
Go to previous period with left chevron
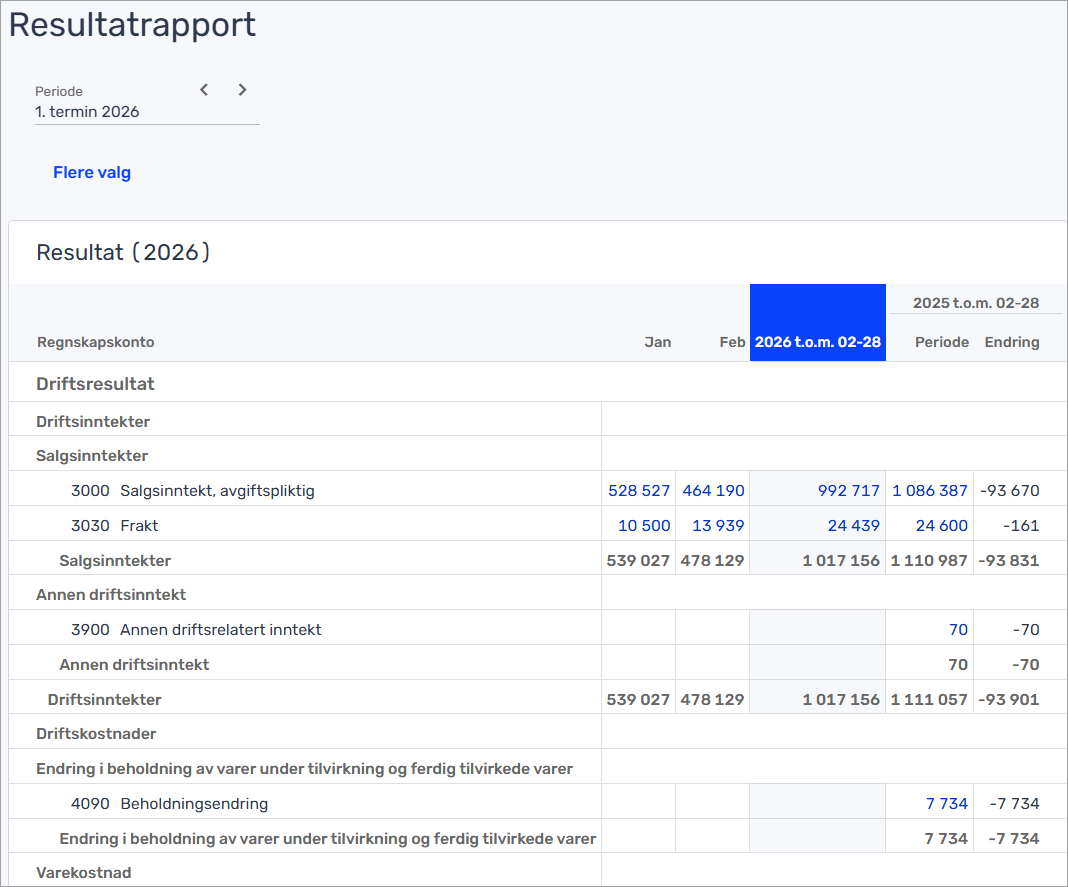[x=204, y=90]
